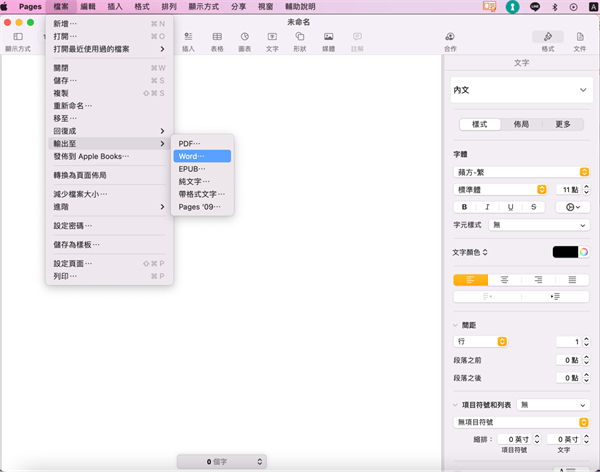Collapse the 間距 (Spacing) section

pyautogui.click(x=456, y=325)
